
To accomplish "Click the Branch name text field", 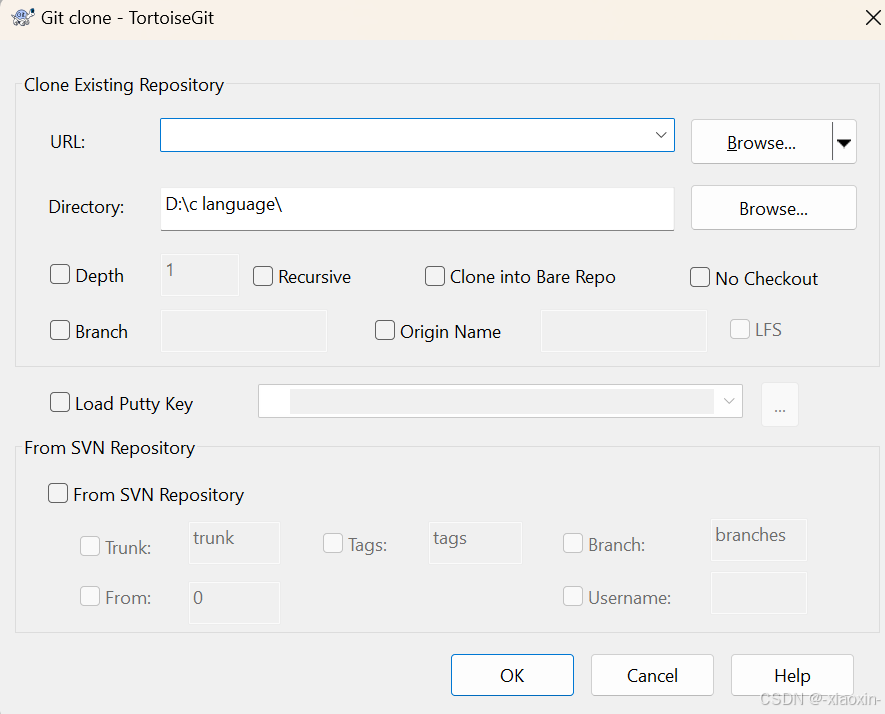I will click(244, 331).
